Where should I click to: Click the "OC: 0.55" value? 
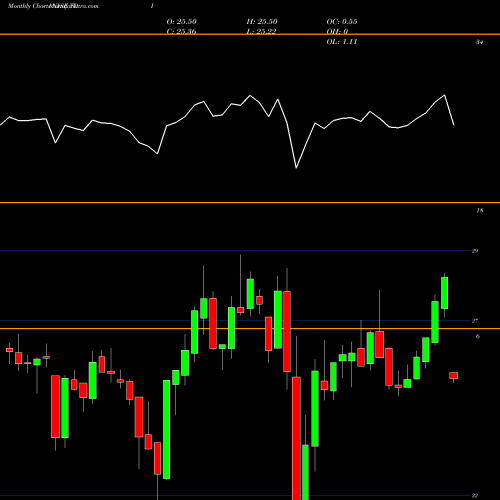(342, 22)
